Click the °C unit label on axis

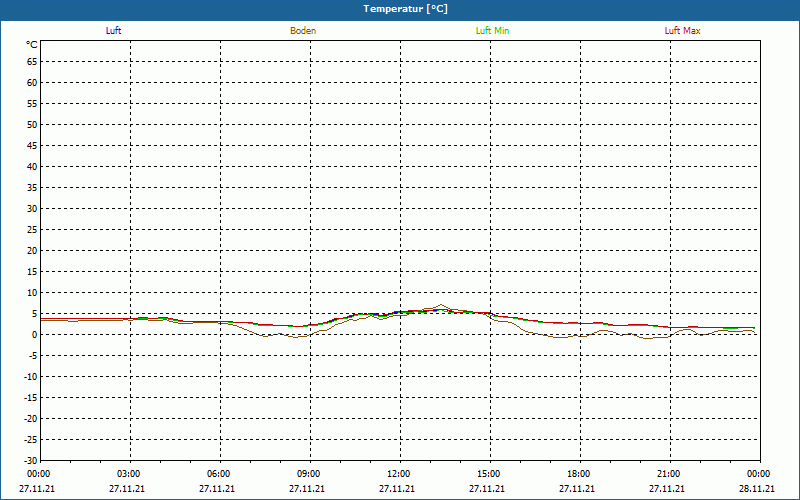pyautogui.click(x=32, y=45)
